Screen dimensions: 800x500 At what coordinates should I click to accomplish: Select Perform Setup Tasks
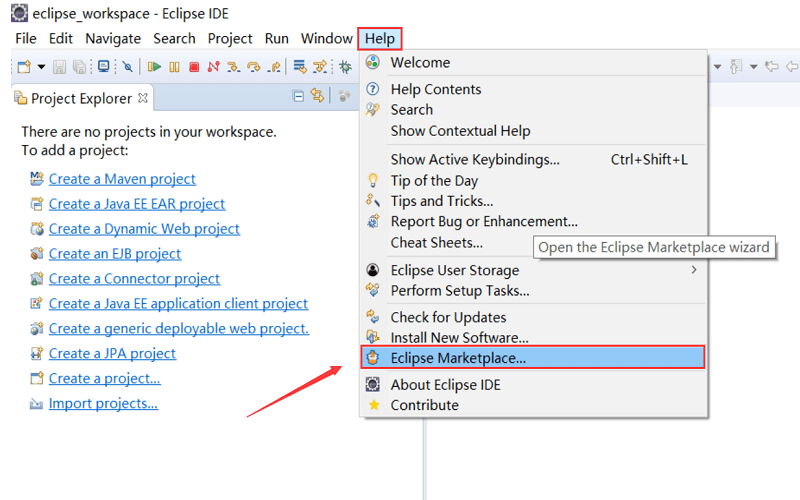533,291
